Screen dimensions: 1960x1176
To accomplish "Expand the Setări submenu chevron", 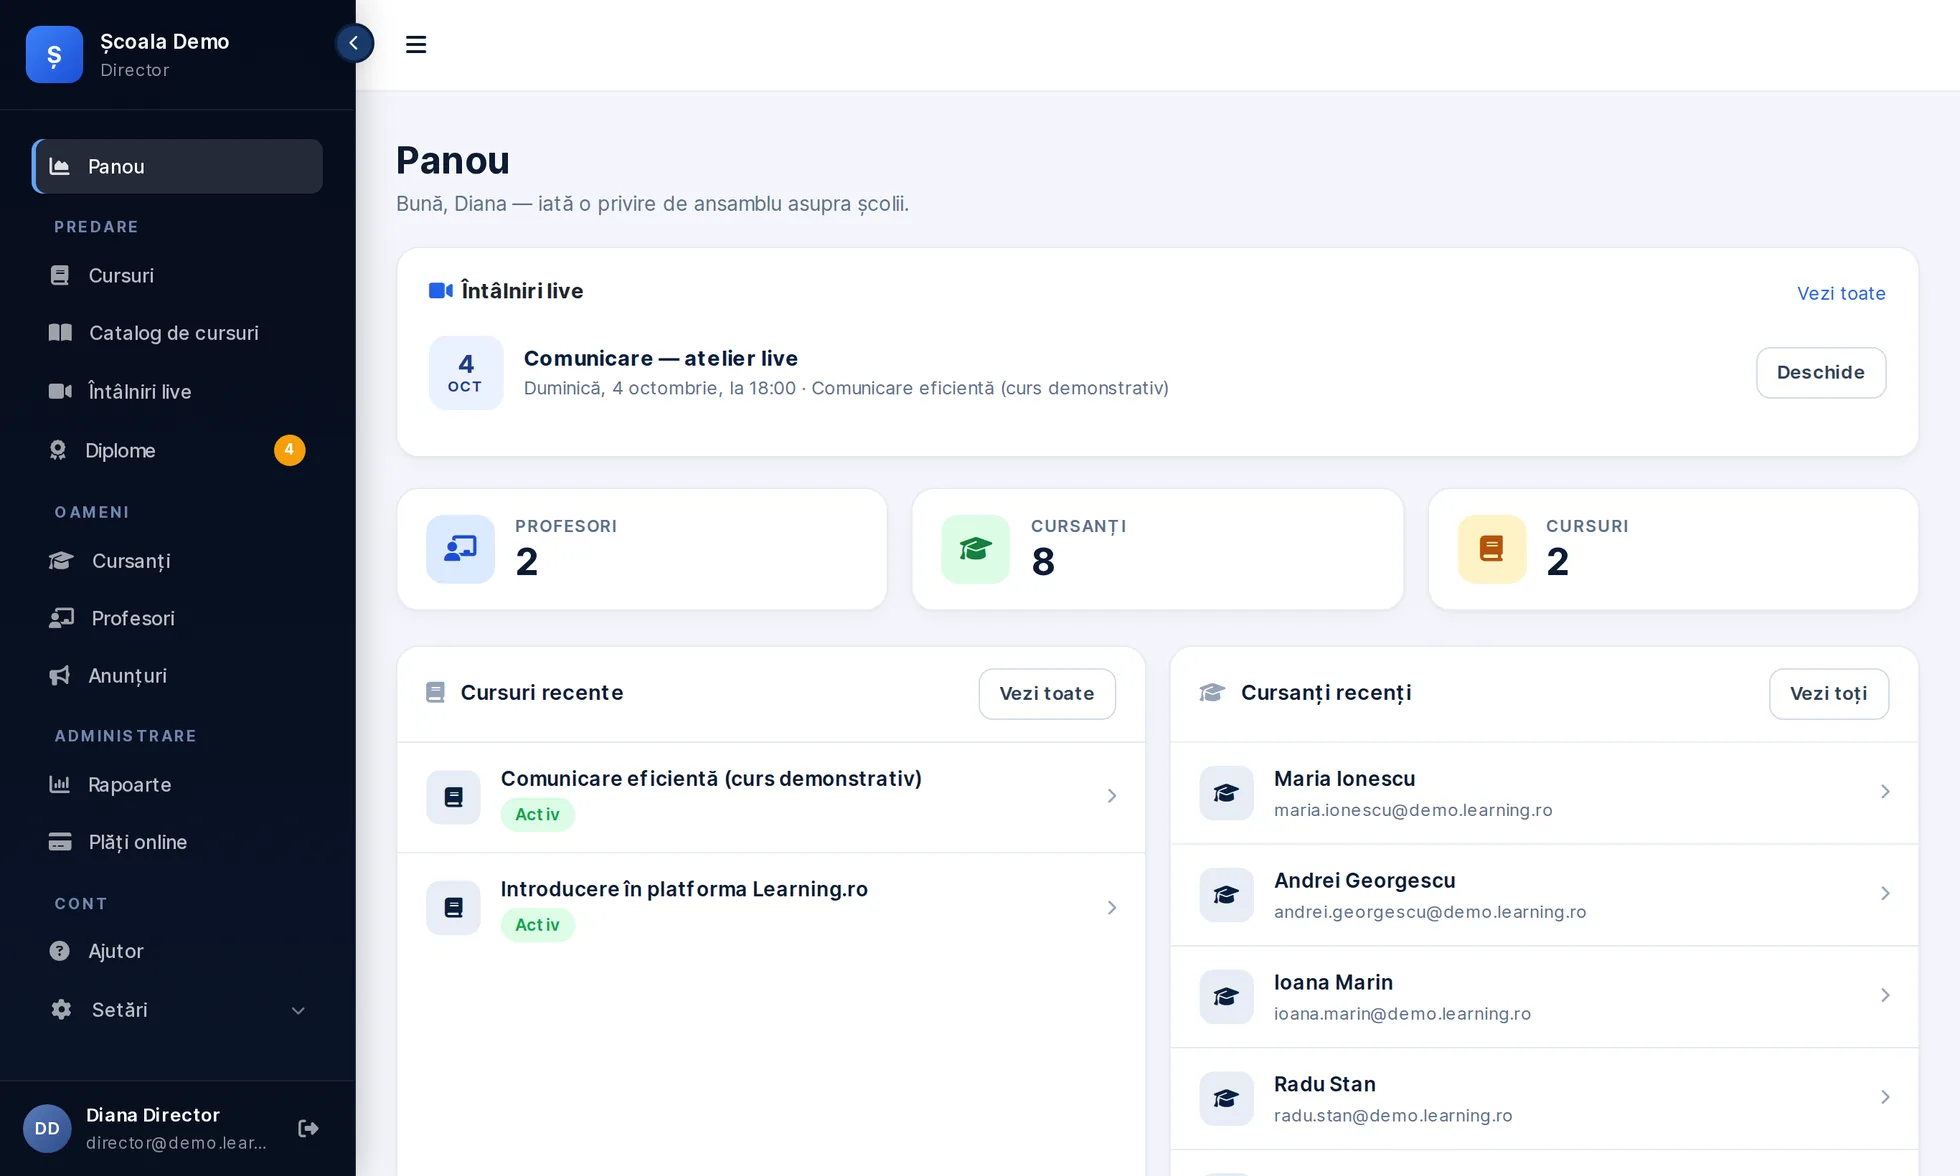I will point(298,1011).
